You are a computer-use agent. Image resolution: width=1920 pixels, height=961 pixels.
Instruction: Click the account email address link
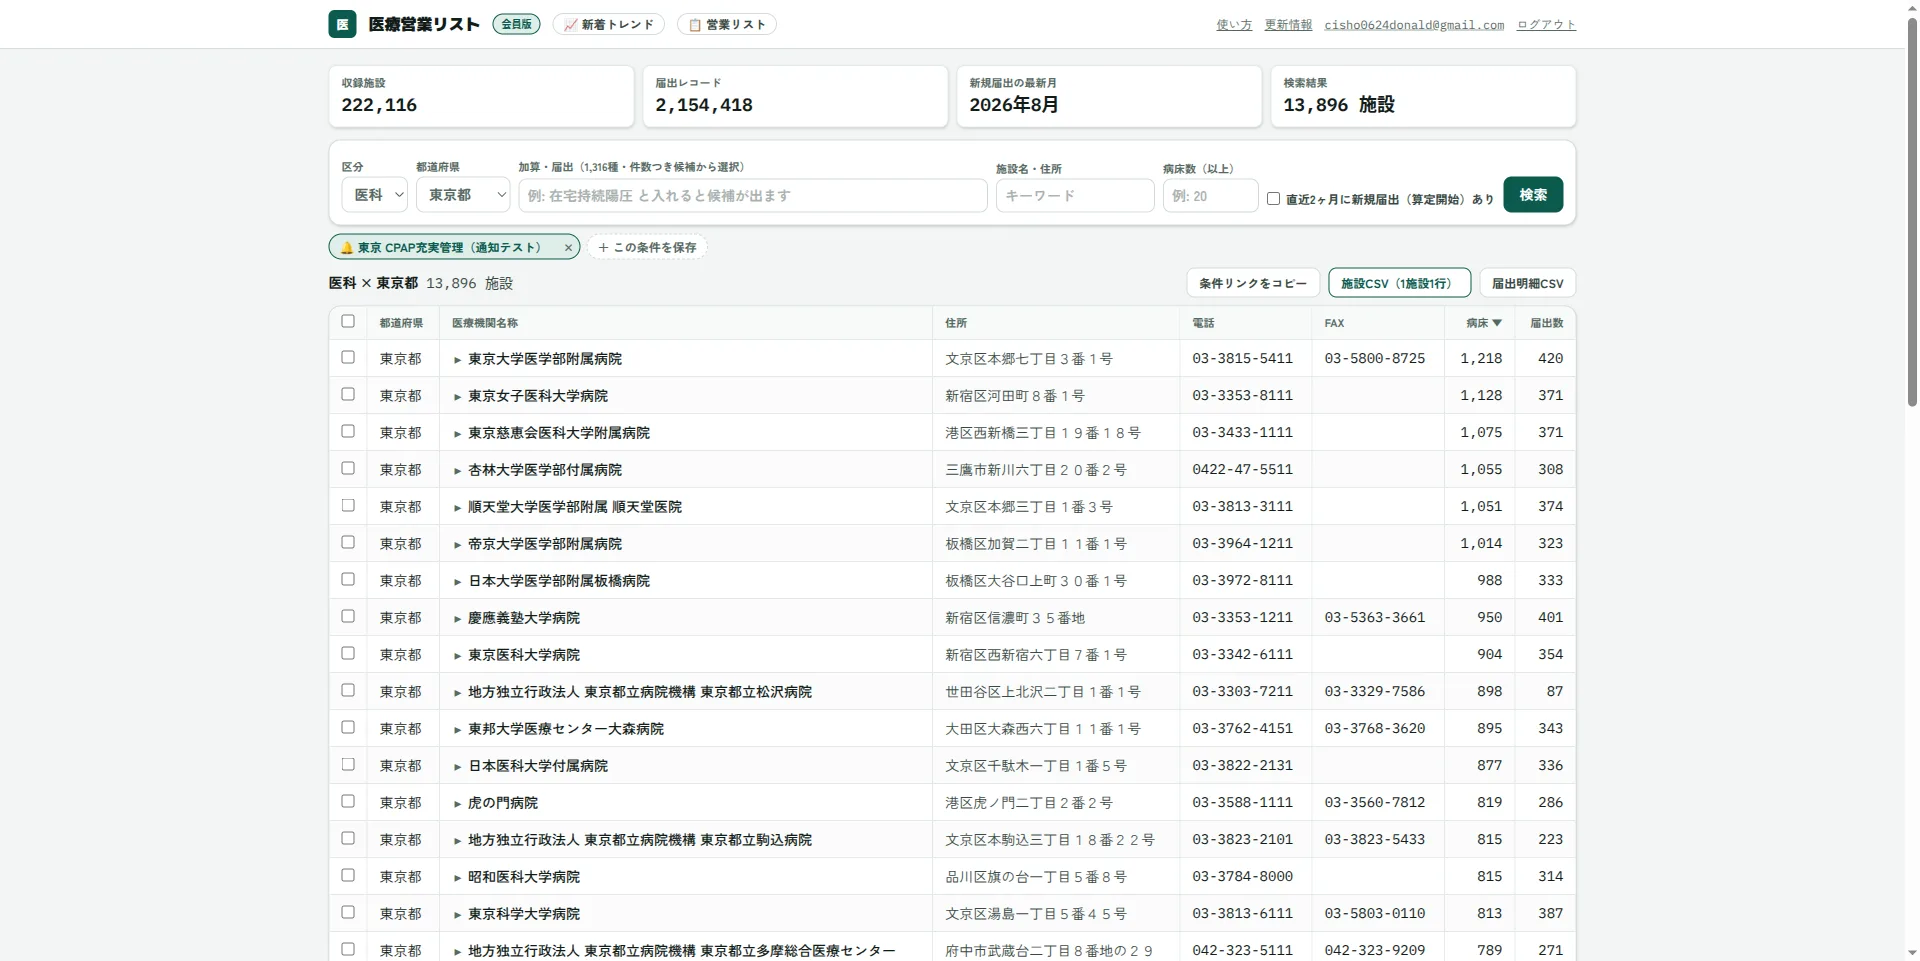(x=1414, y=25)
